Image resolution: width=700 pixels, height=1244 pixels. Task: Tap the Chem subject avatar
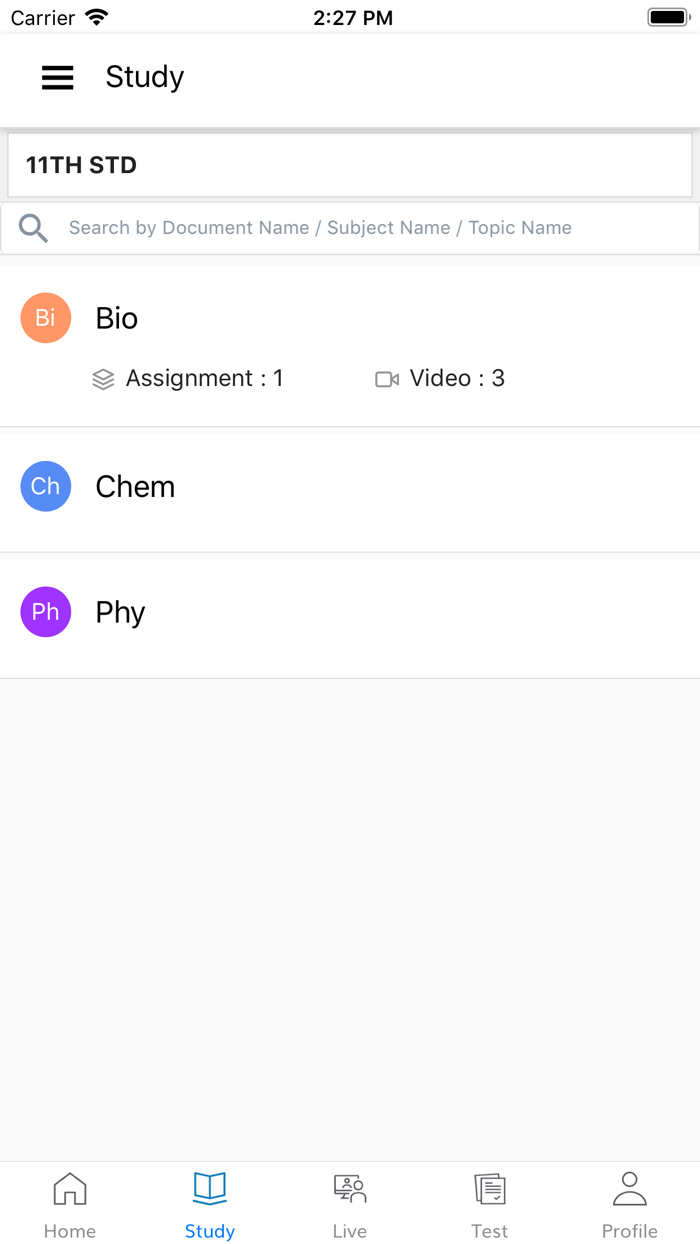point(45,486)
